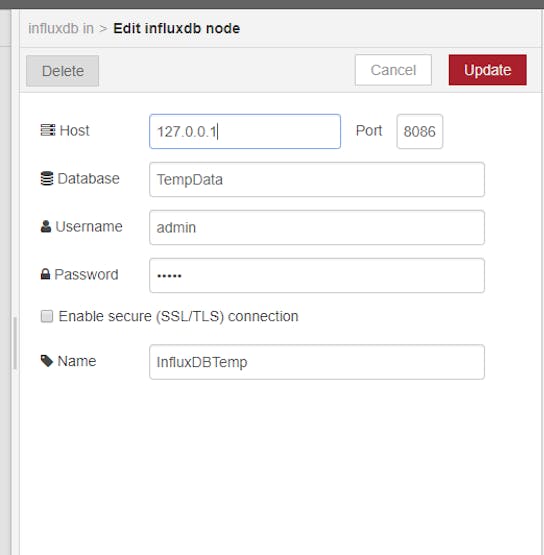Select the Port field showing 8086
The image size is (544, 555).
coord(419,131)
